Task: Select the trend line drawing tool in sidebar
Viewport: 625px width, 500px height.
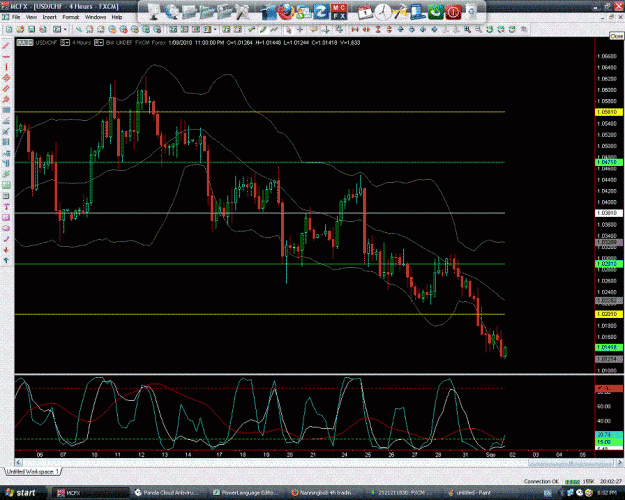Action: coord(6,46)
